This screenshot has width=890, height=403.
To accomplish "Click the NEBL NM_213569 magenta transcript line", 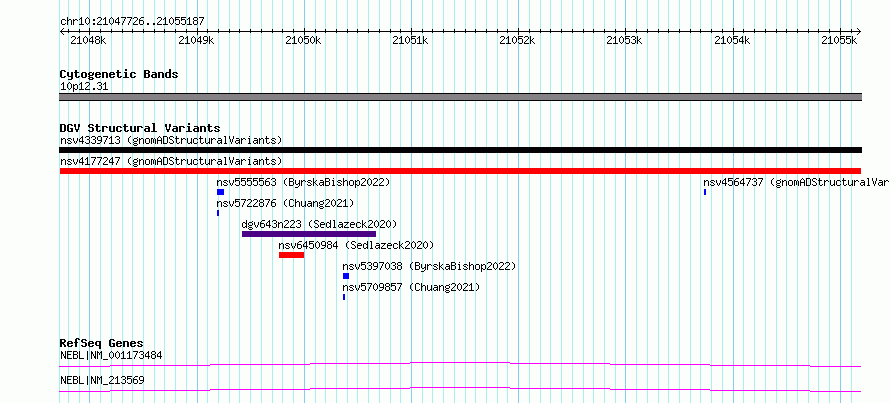I will click(460, 389).
